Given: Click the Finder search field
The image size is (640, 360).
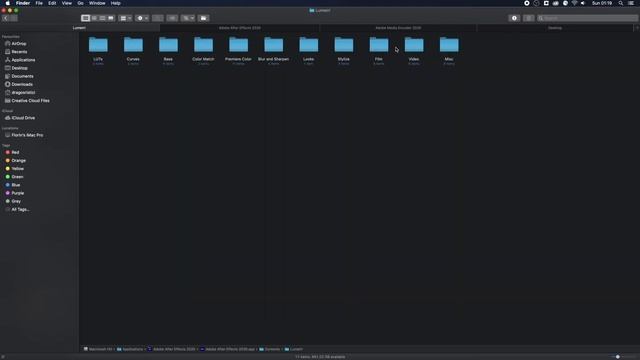Looking at the screenshot, I should pos(587,18).
